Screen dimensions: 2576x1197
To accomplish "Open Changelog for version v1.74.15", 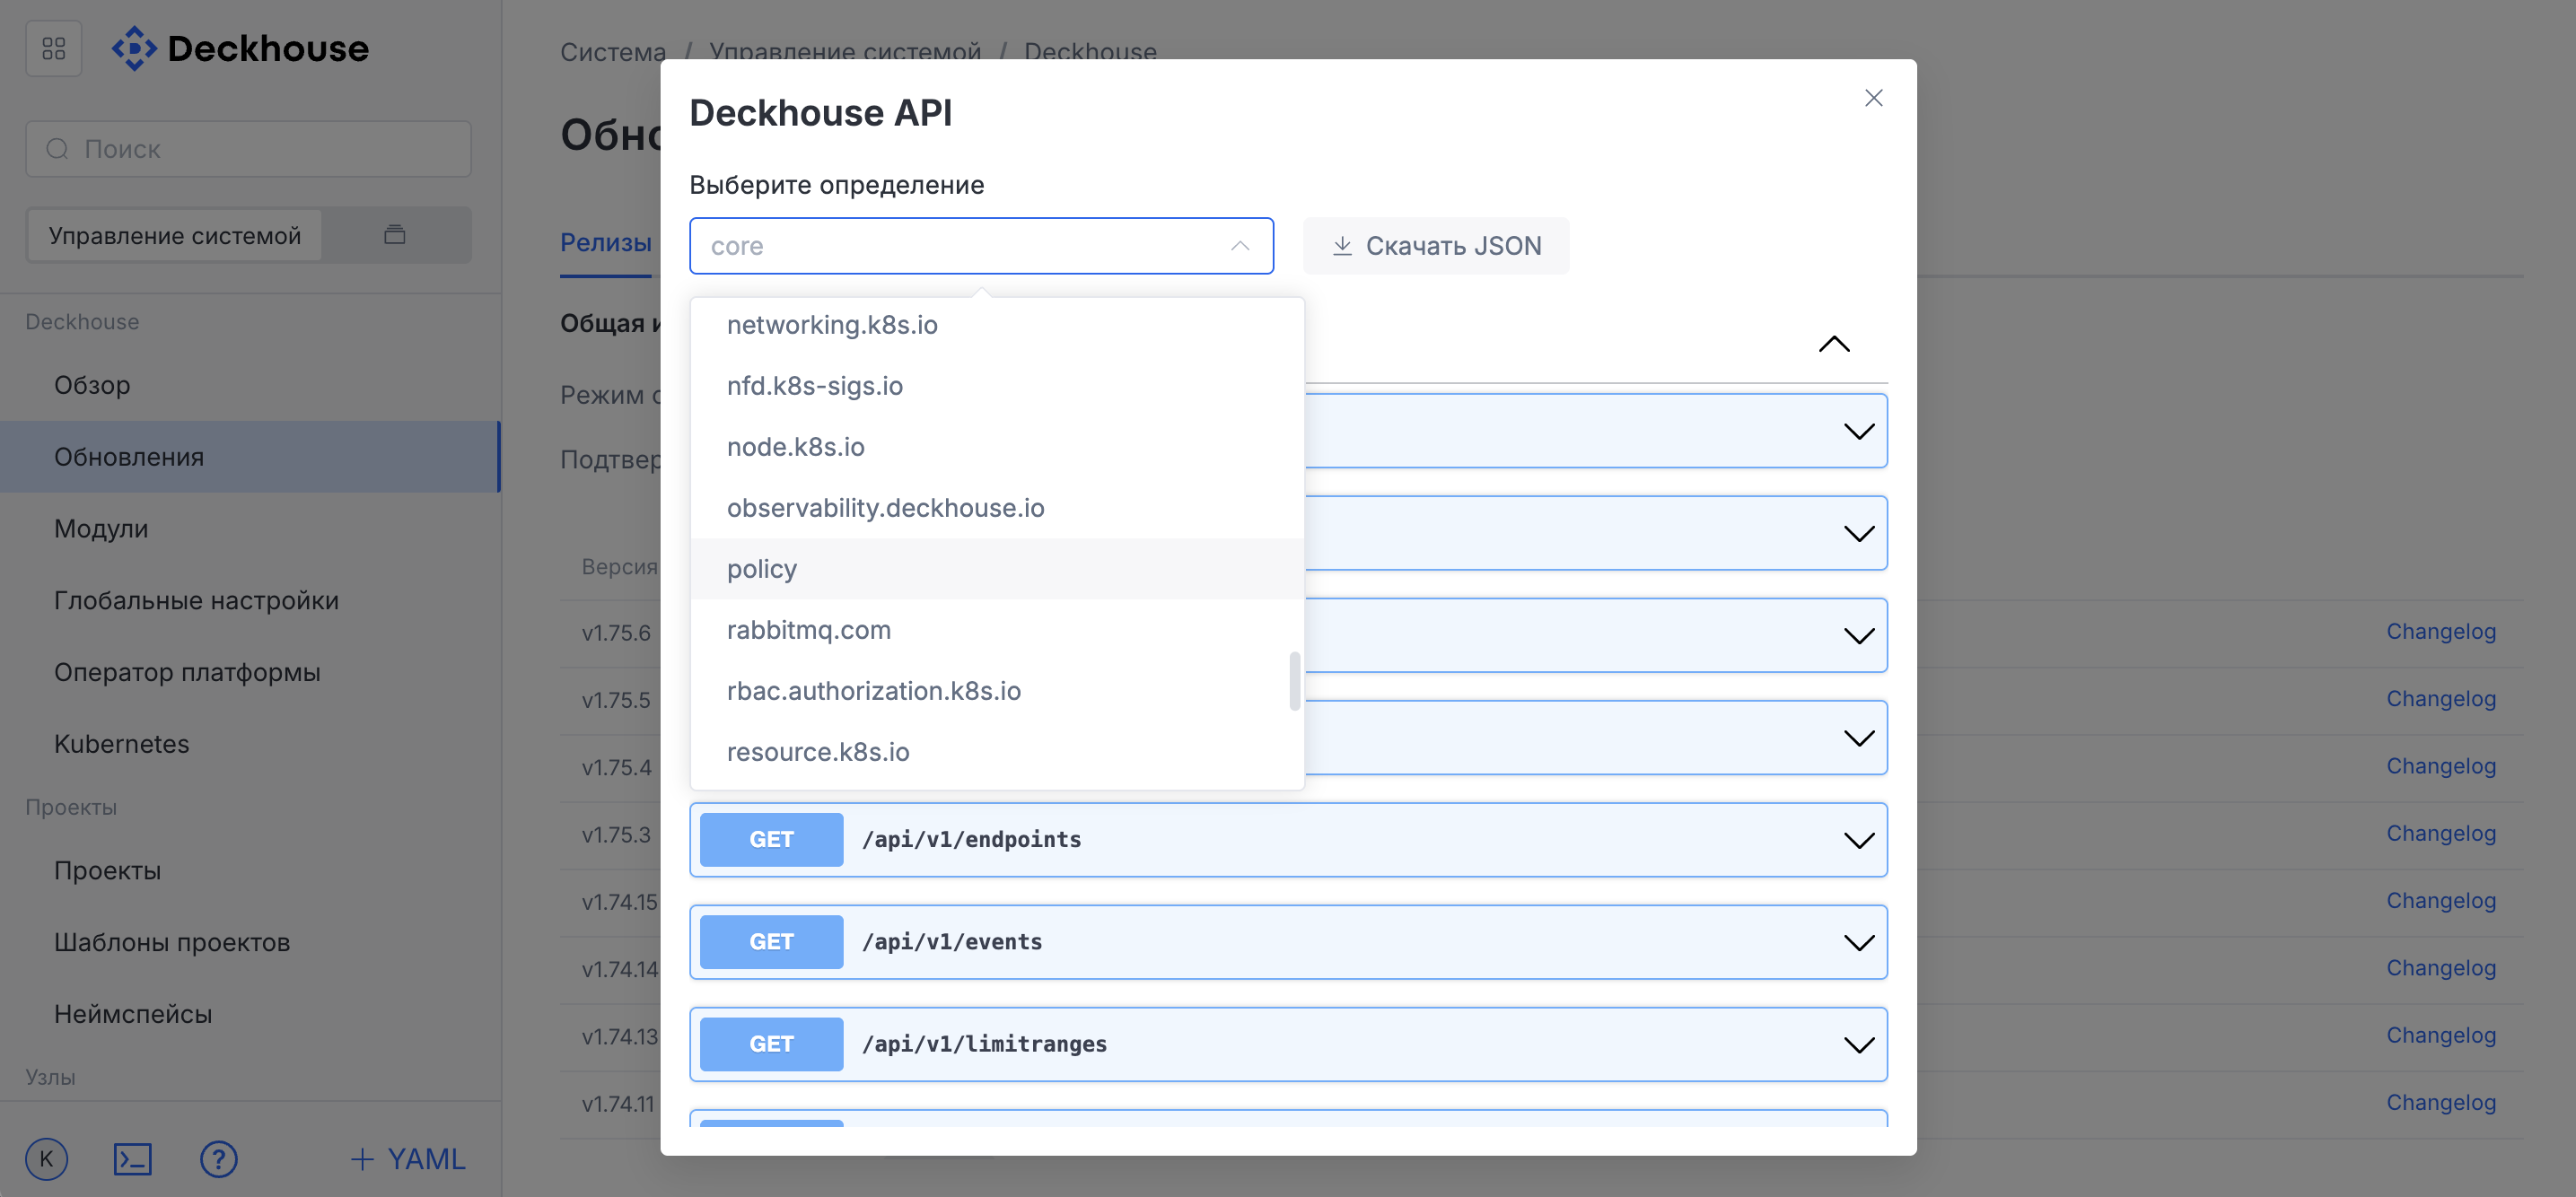I will point(2441,901).
